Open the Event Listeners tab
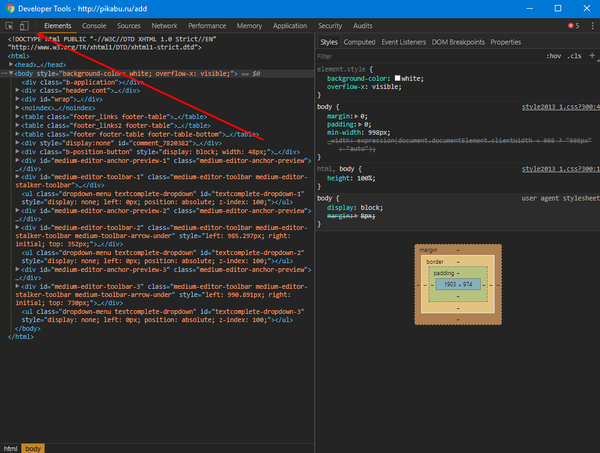Screen dimensions: 600x453 (405, 42)
